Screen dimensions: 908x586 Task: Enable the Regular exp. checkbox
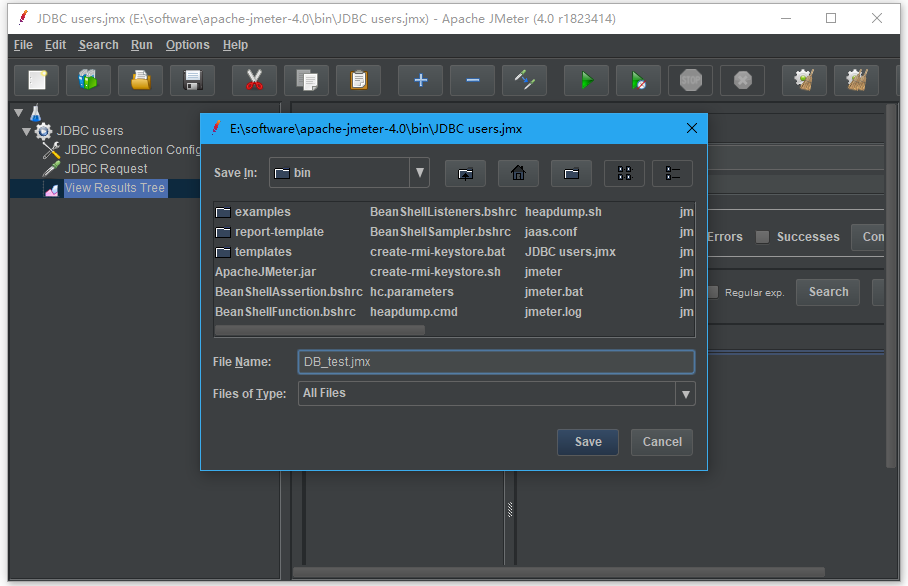click(713, 292)
